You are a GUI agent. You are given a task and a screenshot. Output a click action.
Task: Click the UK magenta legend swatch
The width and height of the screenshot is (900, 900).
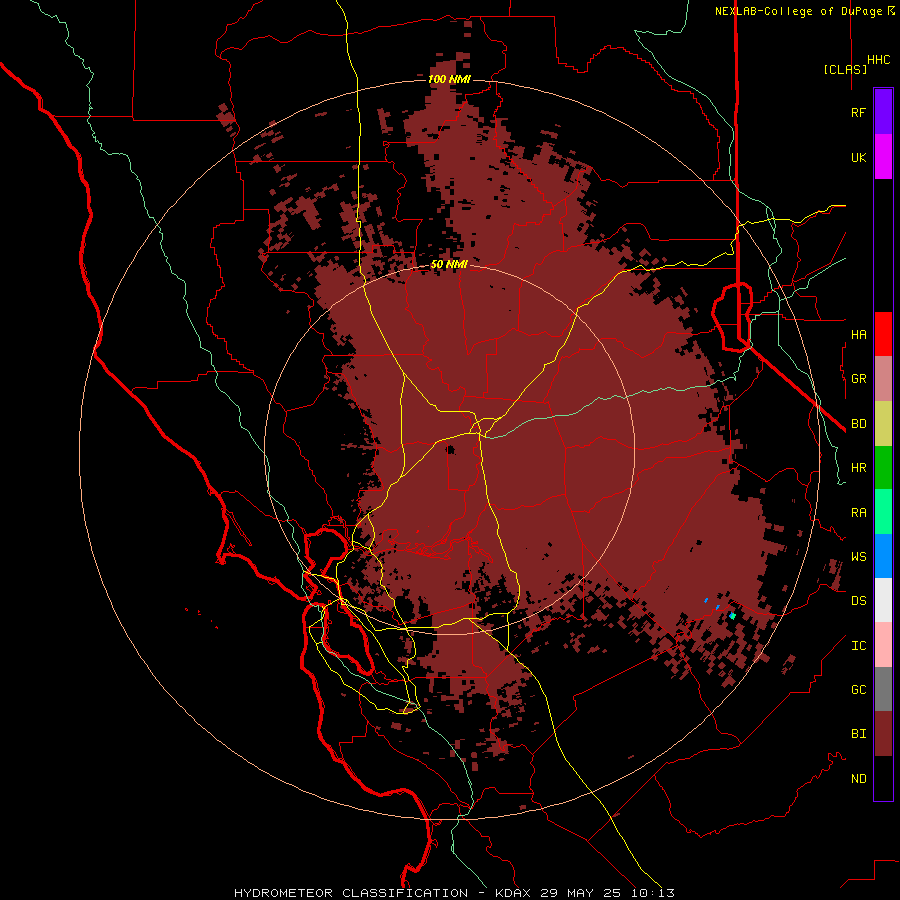[x=883, y=157]
